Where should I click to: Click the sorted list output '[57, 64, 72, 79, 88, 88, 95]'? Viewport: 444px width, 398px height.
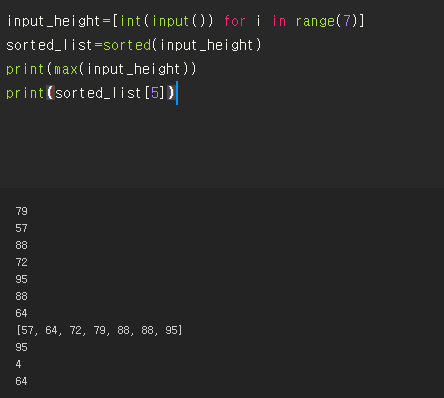click(x=99, y=330)
